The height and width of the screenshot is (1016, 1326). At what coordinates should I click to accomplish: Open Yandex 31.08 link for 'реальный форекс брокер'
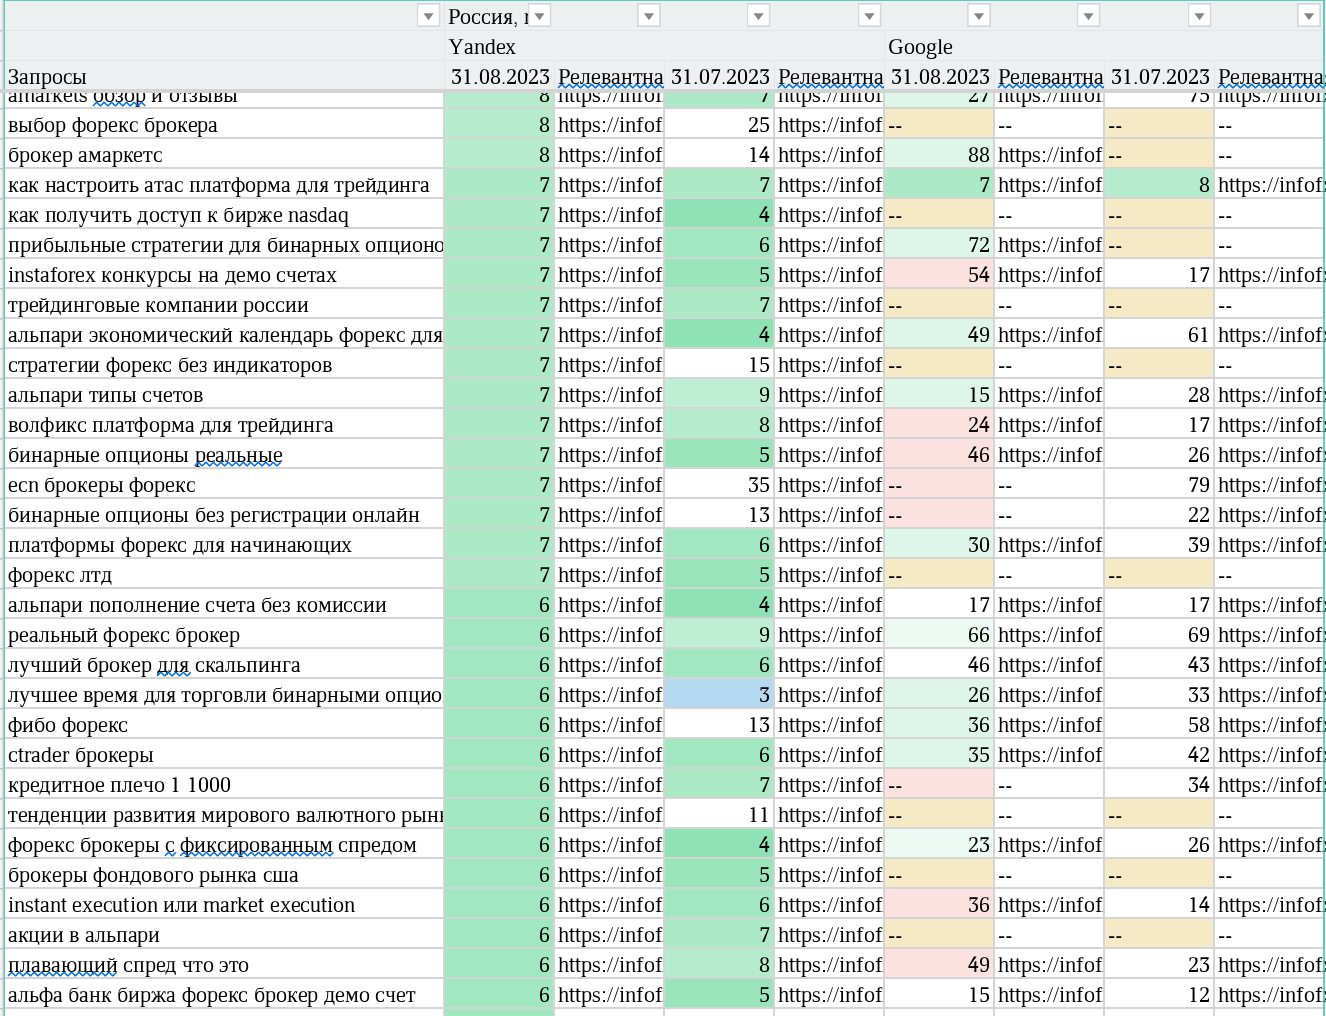[x=609, y=635]
